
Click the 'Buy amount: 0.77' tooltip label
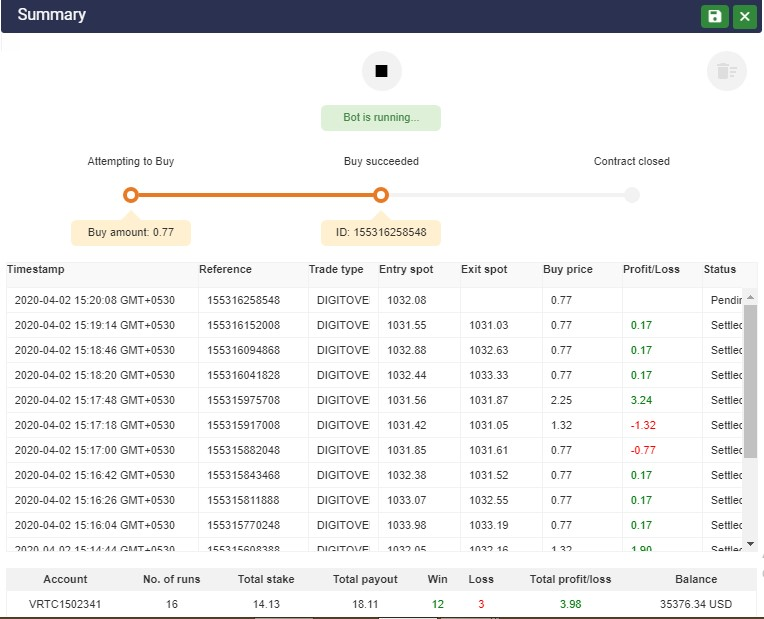click(x=131, y=232)
